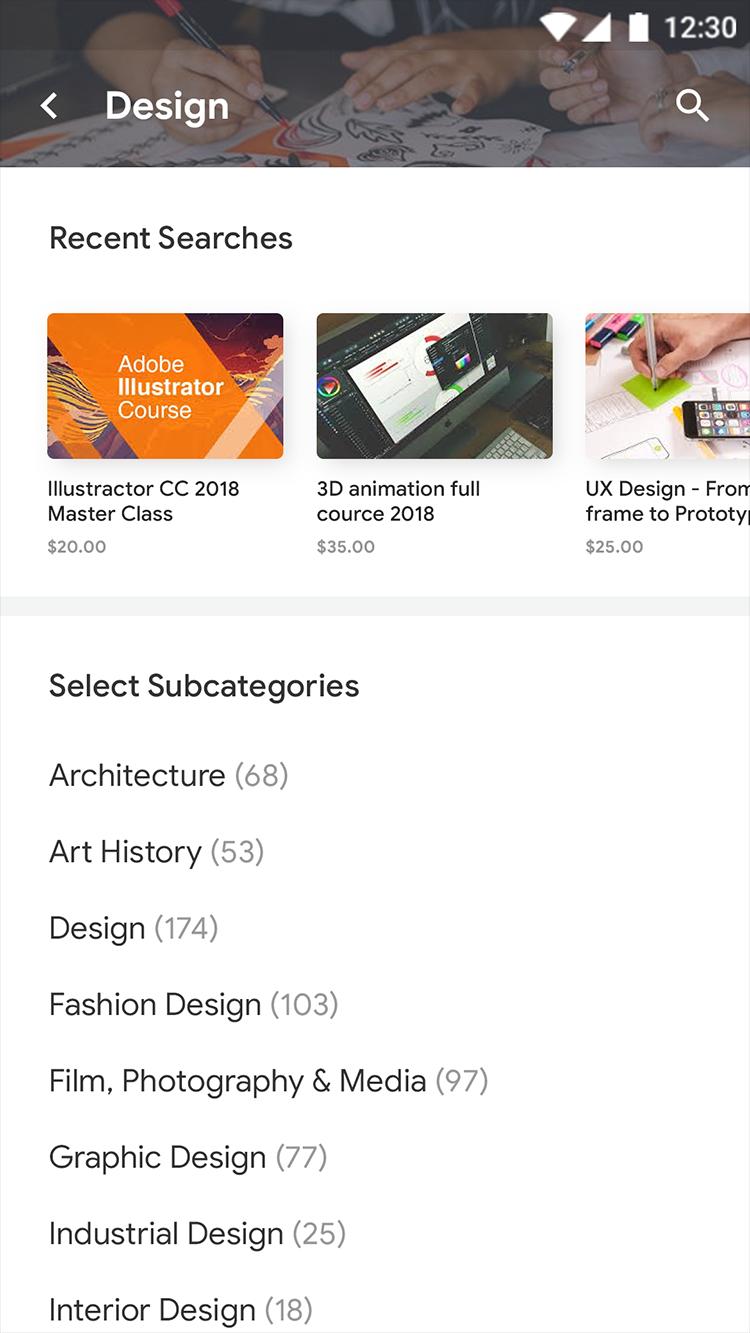Open Film, Photography & Media subcategory

point(268,1081)
